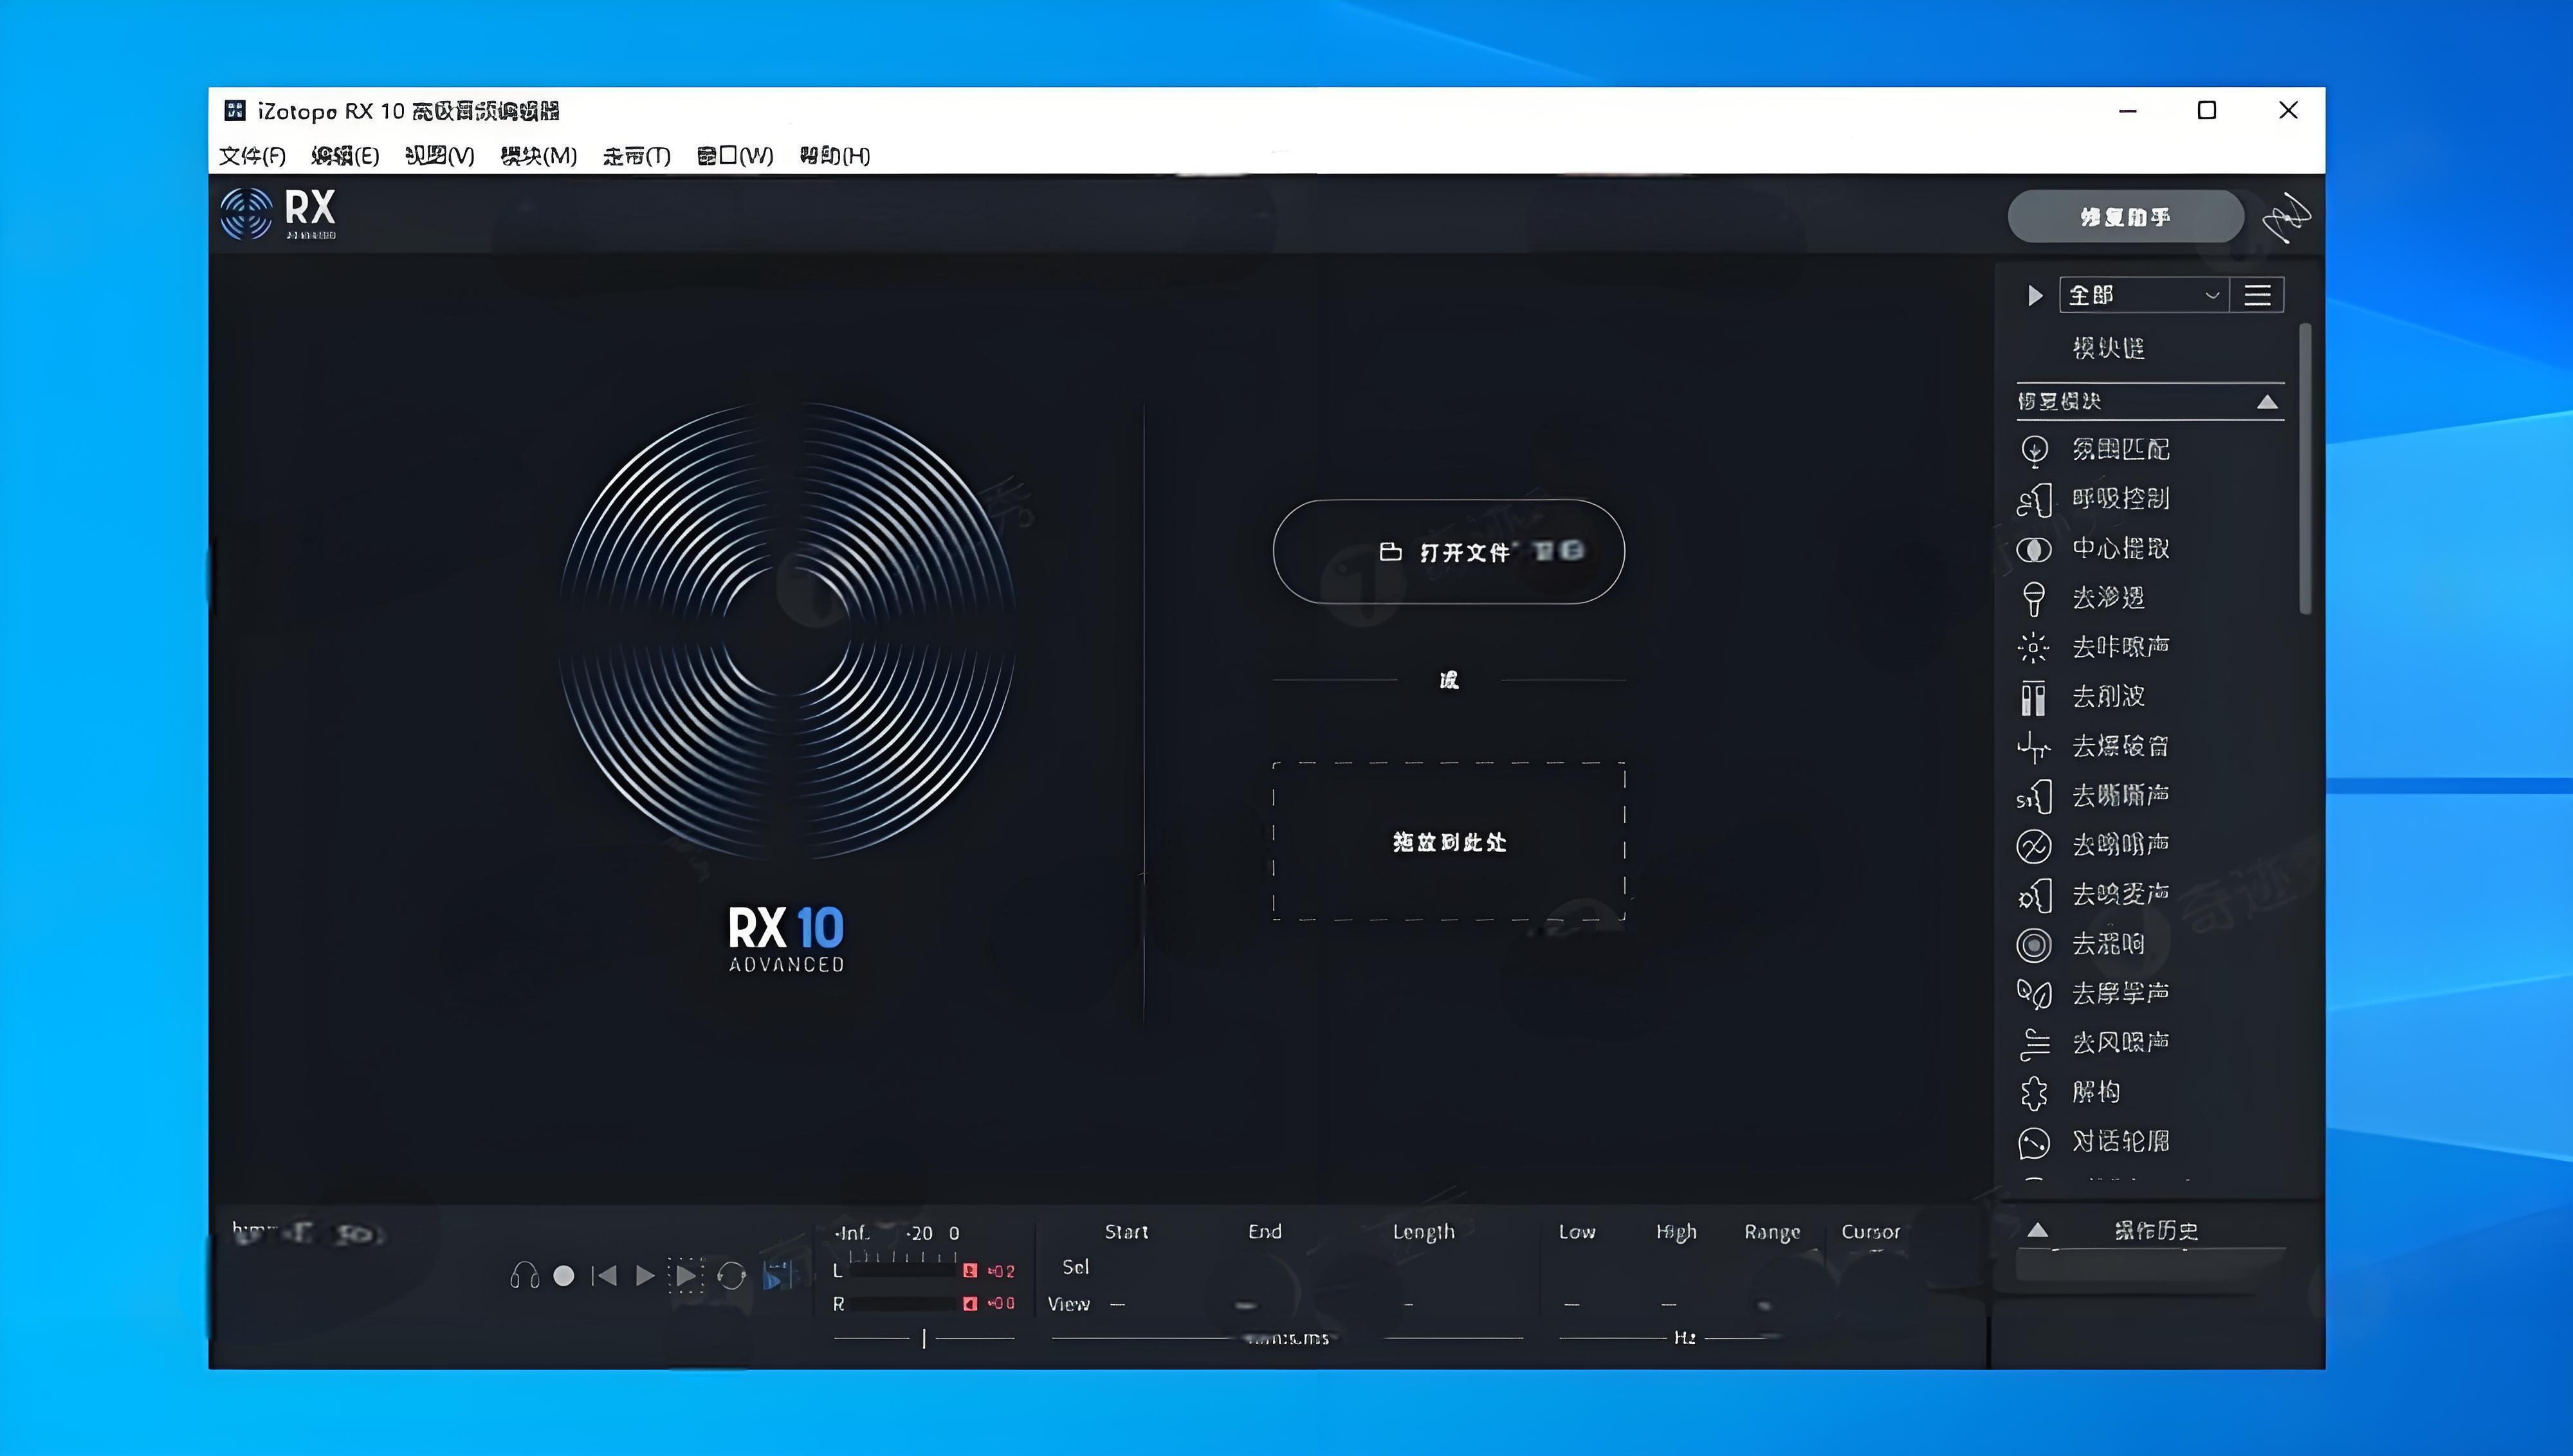Image resolution: width=2573 pixels, height=1456 pixels.
Task: Open 模块链 Module Chain
Action: (2108, 349)
